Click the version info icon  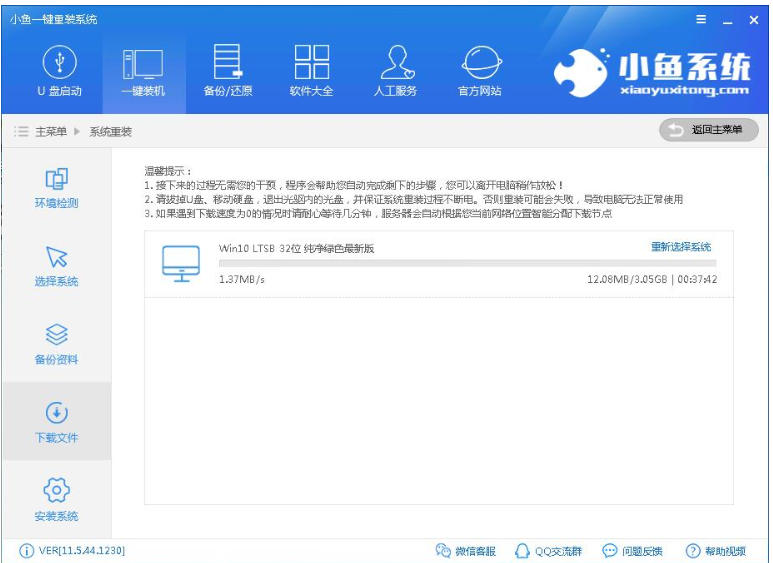(x=26, y=551)
